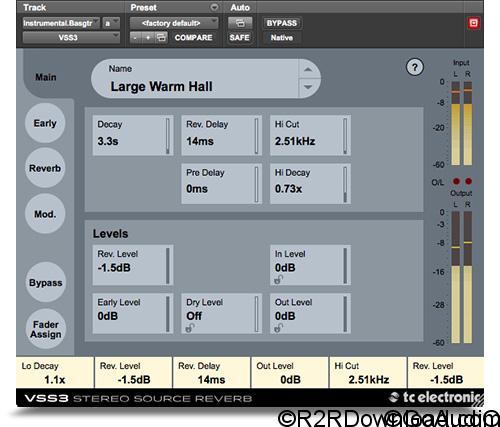This screenshot has height=427, width=500.
Task: Toggle the round Bypass button in sidebar
Action: pos(46,282)
